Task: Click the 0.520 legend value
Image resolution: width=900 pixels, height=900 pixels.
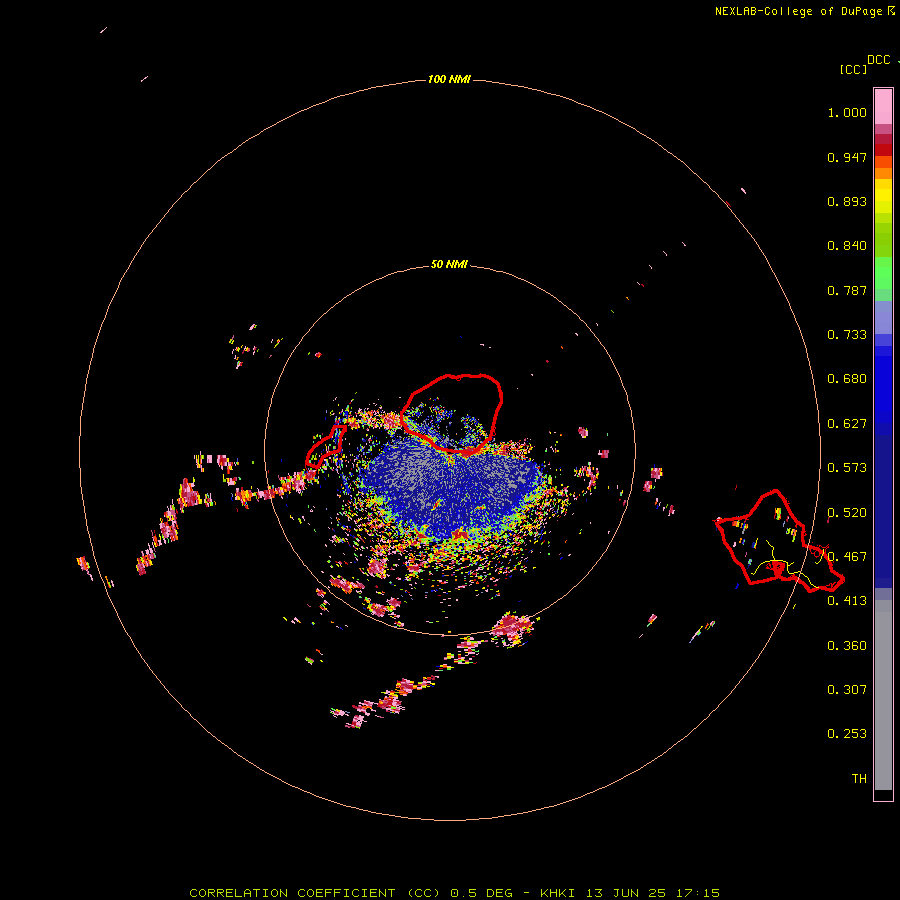Action: coord(847,513)
